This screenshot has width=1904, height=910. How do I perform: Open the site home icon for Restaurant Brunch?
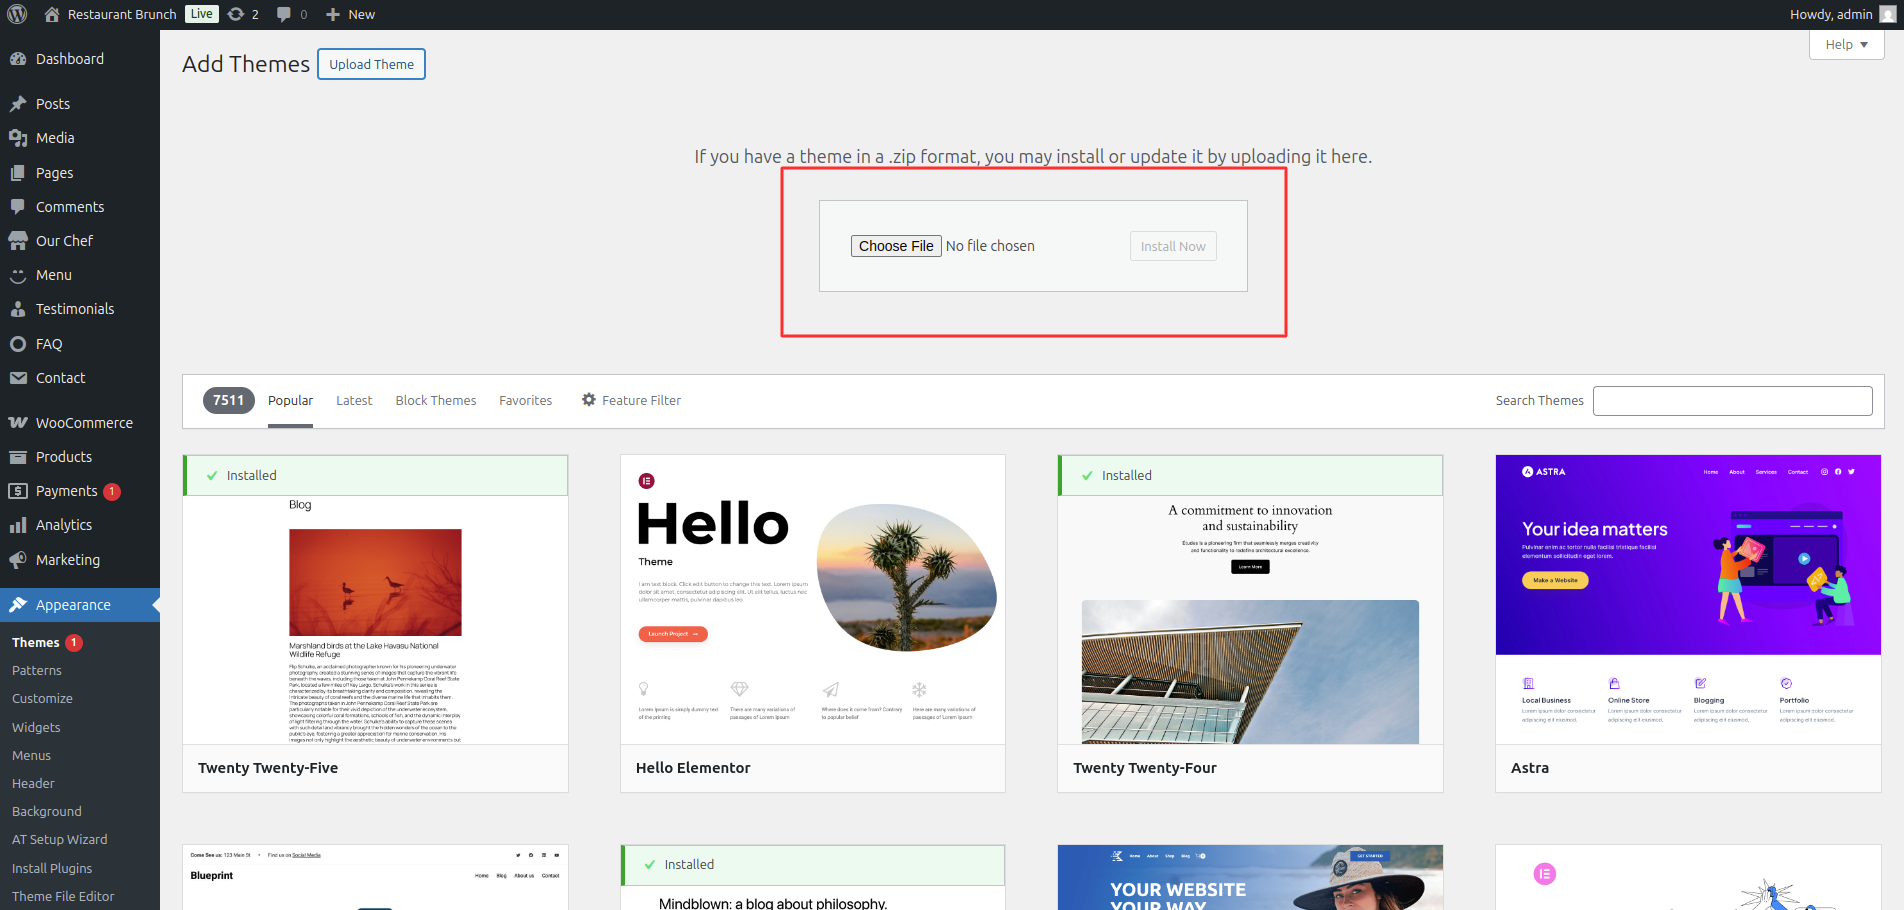tap(52, 14)
